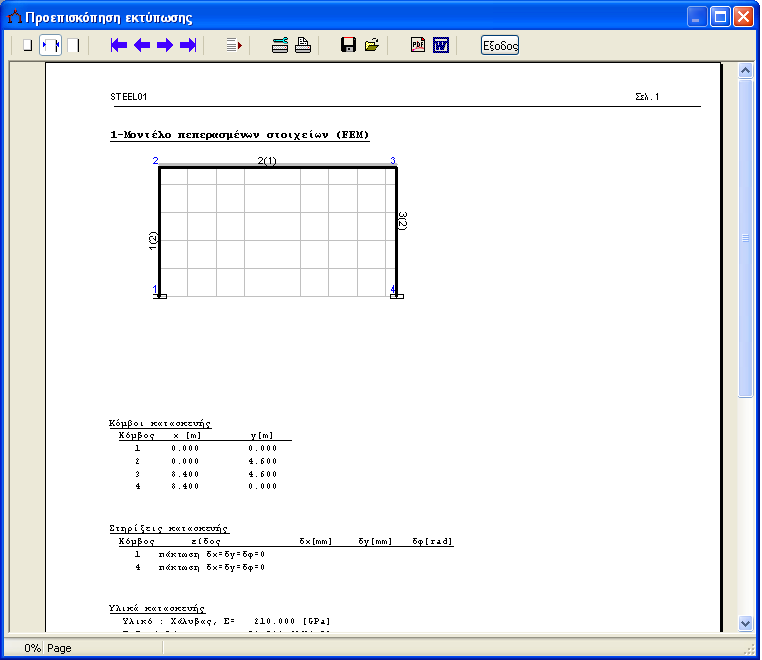Viewport: 762px width, 660px height.
Task: Click the STEEL01 header text
Action: click(129, 97)
